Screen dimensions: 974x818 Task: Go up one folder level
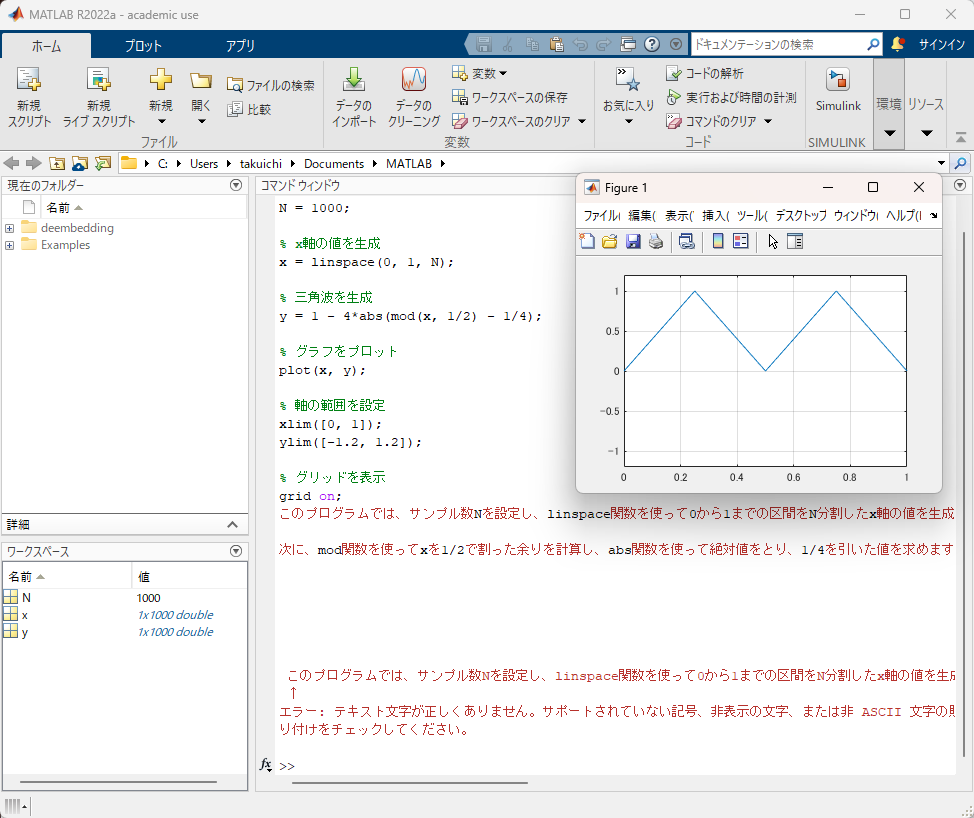click(x=57, y=163)
